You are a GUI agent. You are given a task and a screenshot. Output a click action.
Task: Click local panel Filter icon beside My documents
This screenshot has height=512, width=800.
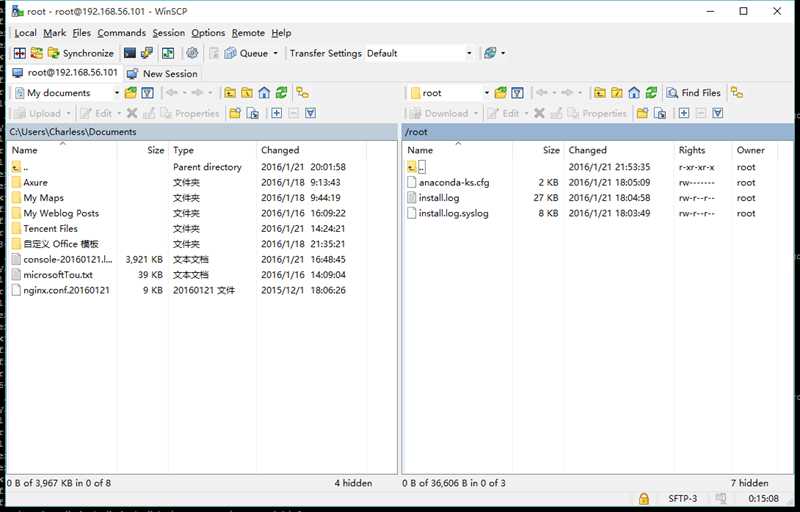pos(147,93)
